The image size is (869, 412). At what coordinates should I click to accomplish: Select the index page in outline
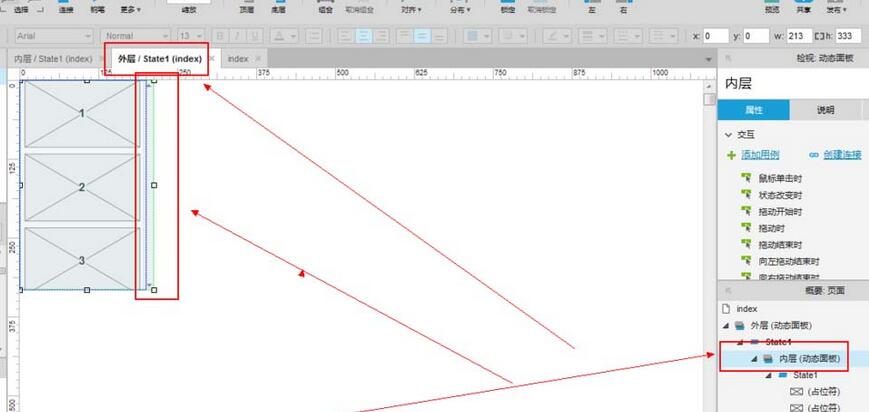click(x=747, y=309)
